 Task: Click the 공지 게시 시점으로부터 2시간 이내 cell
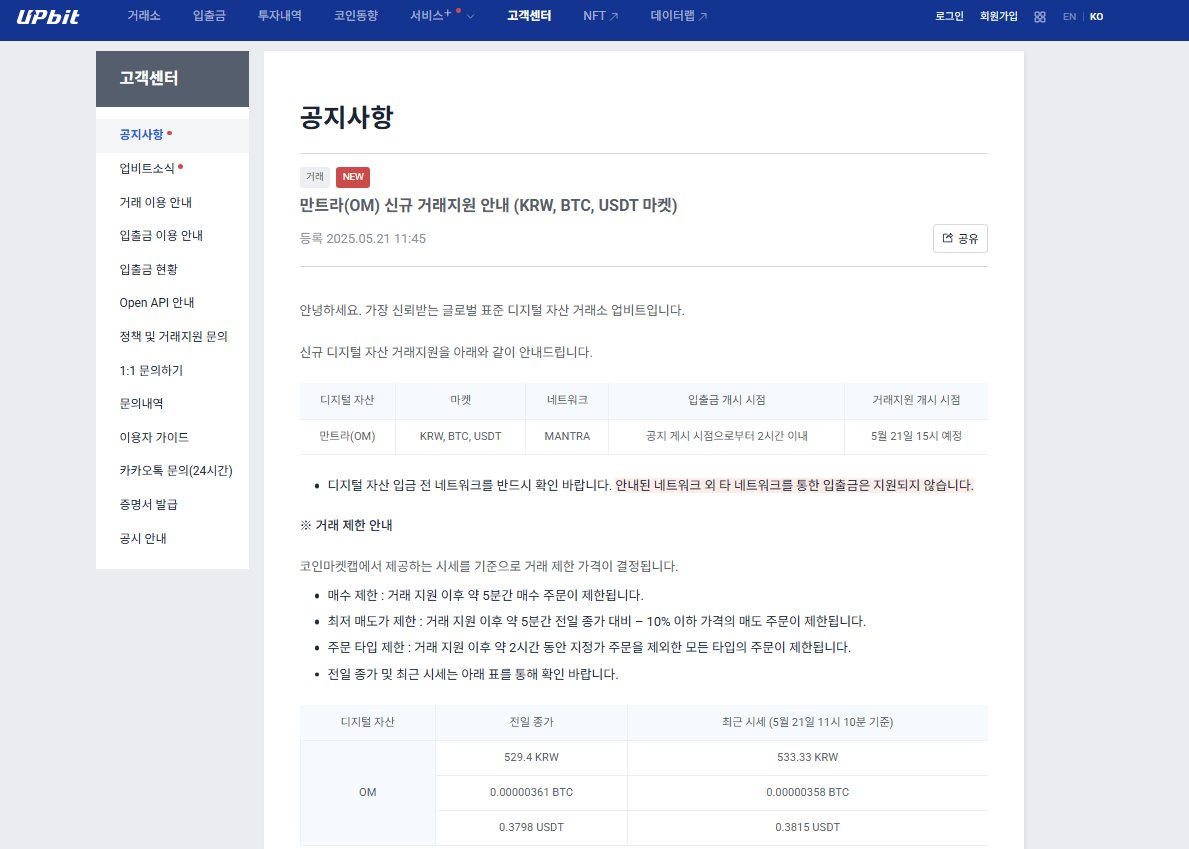click(x=726, y=436)
